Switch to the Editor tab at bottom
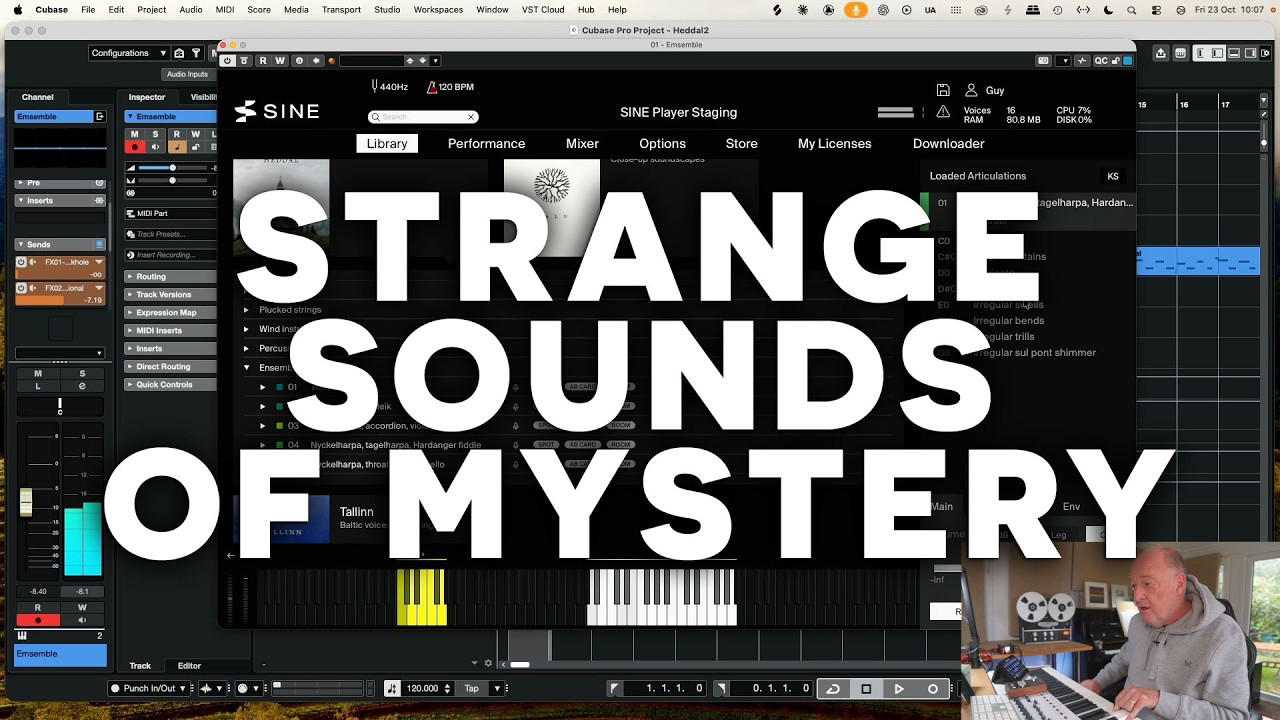 point(189,666)
